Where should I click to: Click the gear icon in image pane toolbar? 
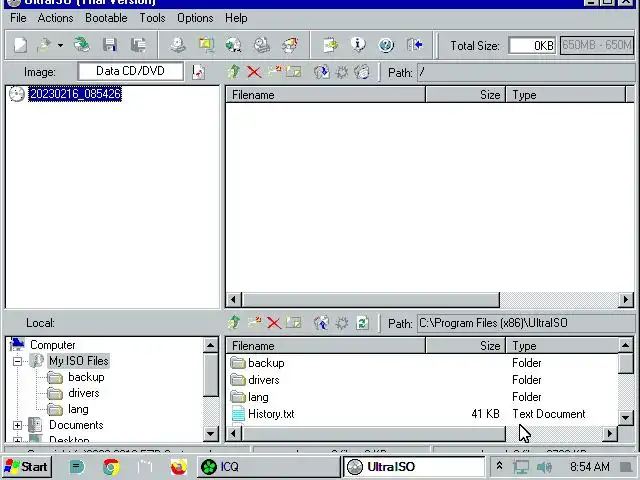342,73
